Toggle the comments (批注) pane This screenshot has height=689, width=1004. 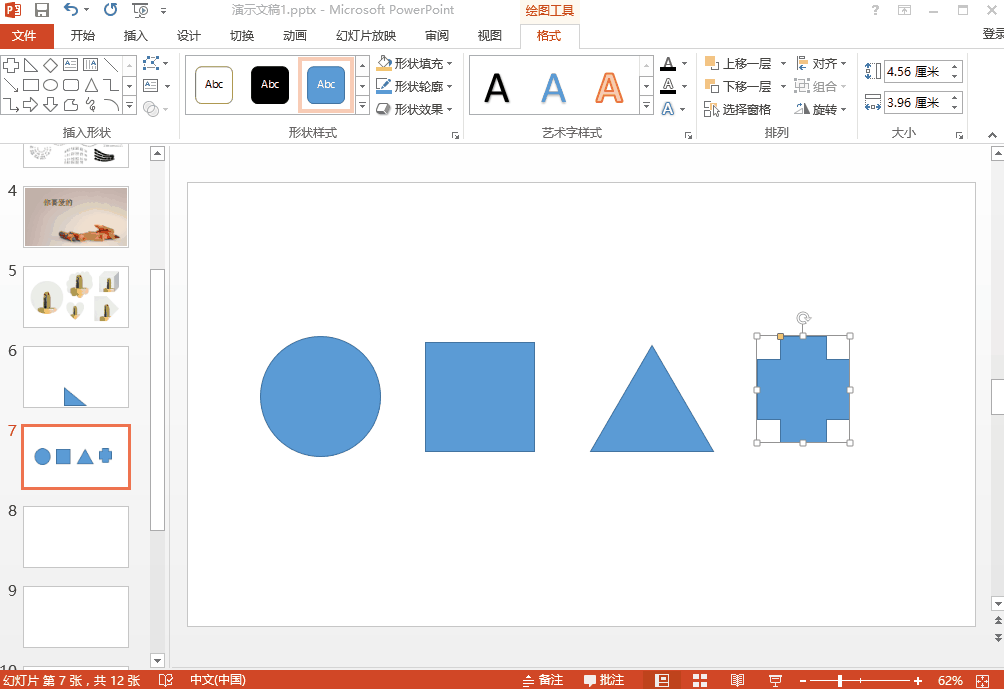click(604, 680)
